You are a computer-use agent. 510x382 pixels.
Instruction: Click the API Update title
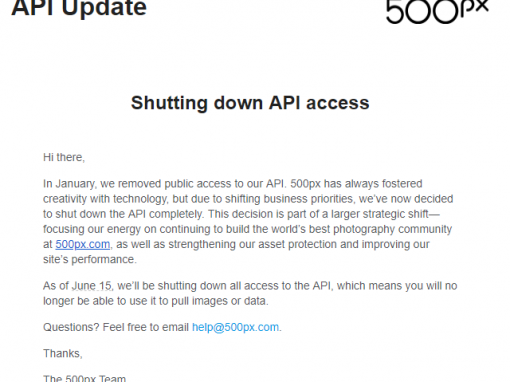79,8
